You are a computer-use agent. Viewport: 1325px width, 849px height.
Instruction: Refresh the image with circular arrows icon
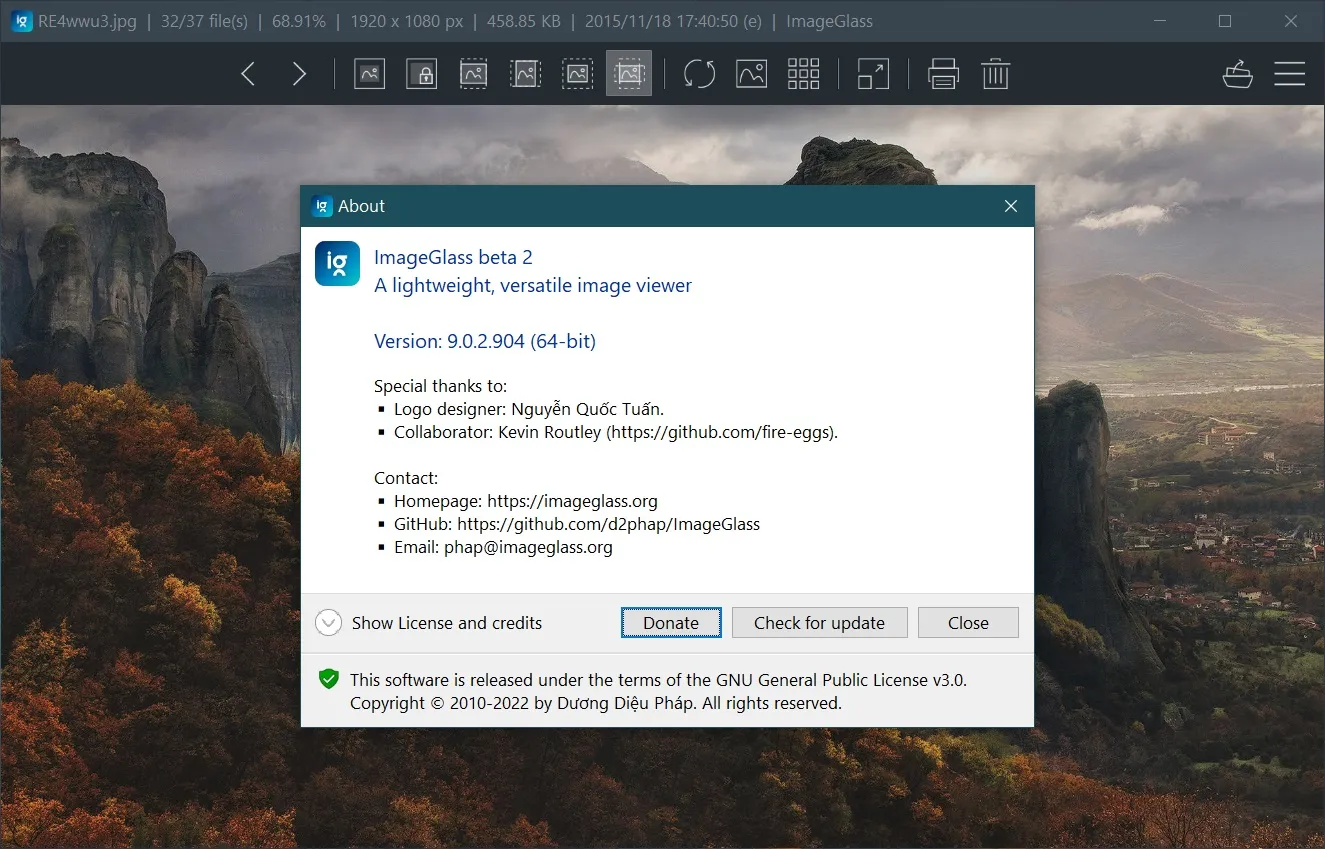tap(699, 74)
